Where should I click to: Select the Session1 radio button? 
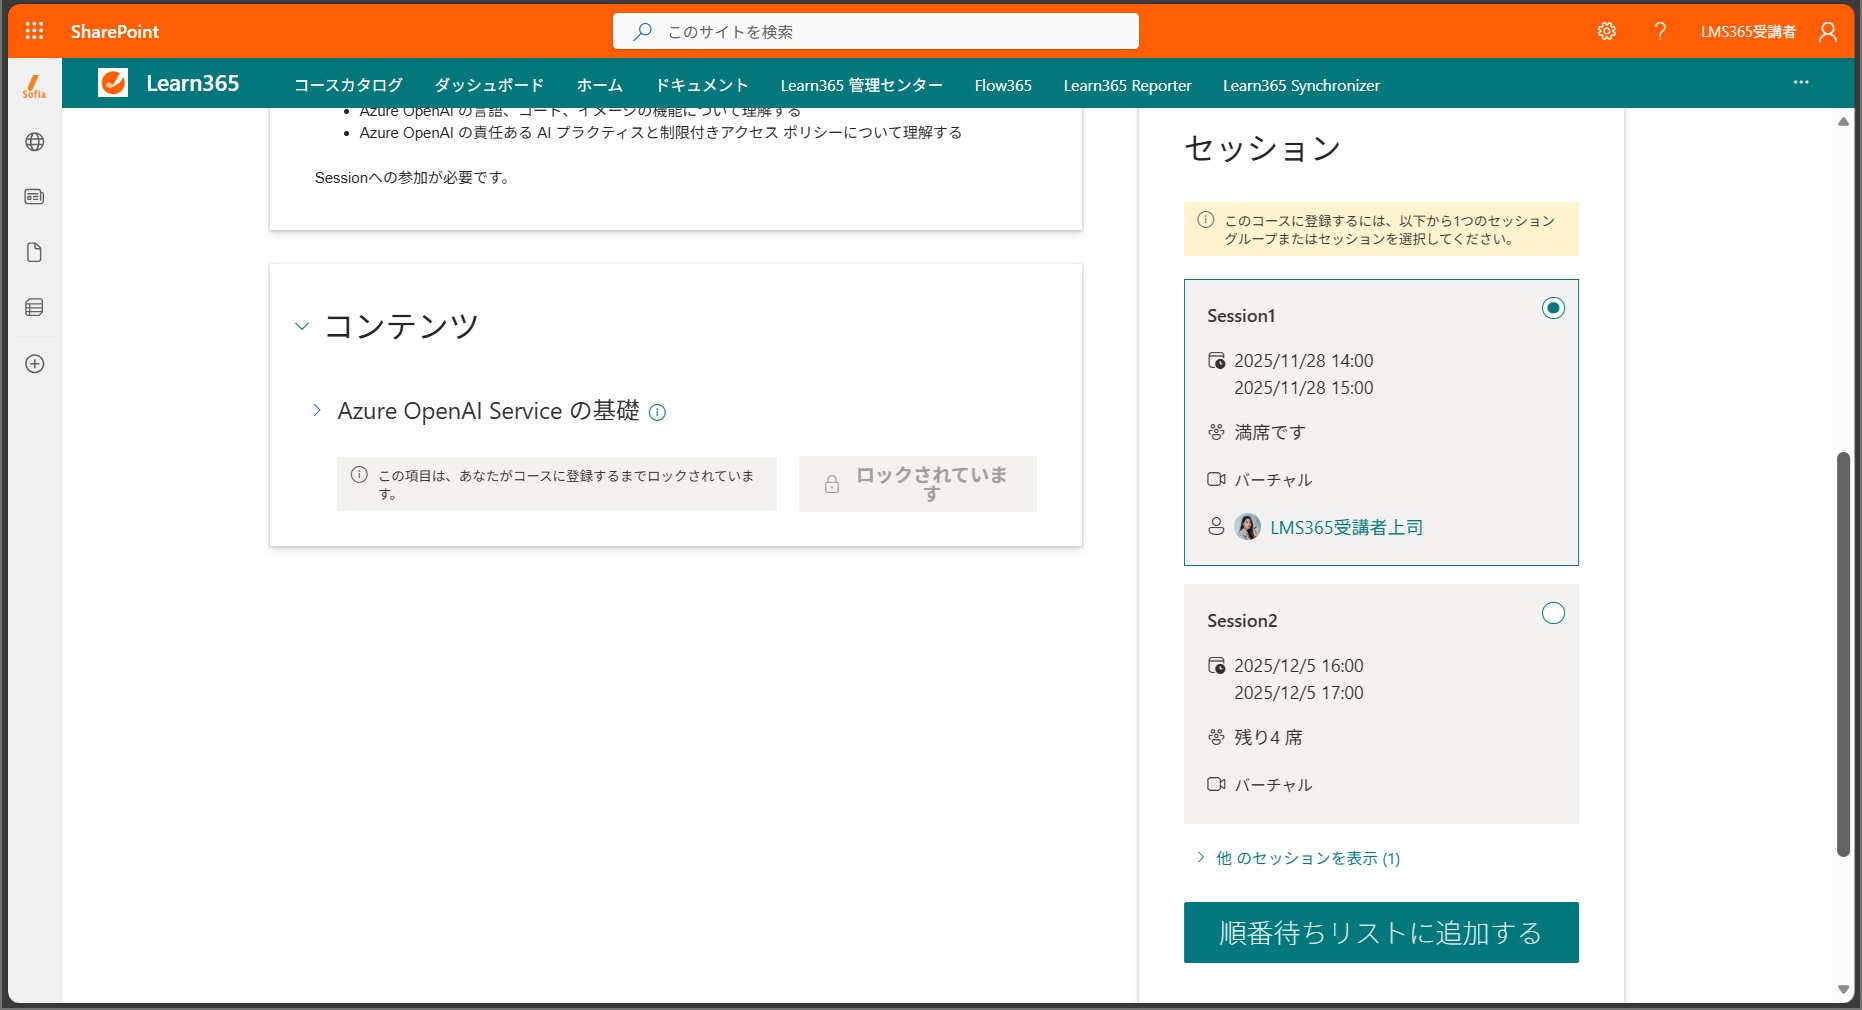1553,308
